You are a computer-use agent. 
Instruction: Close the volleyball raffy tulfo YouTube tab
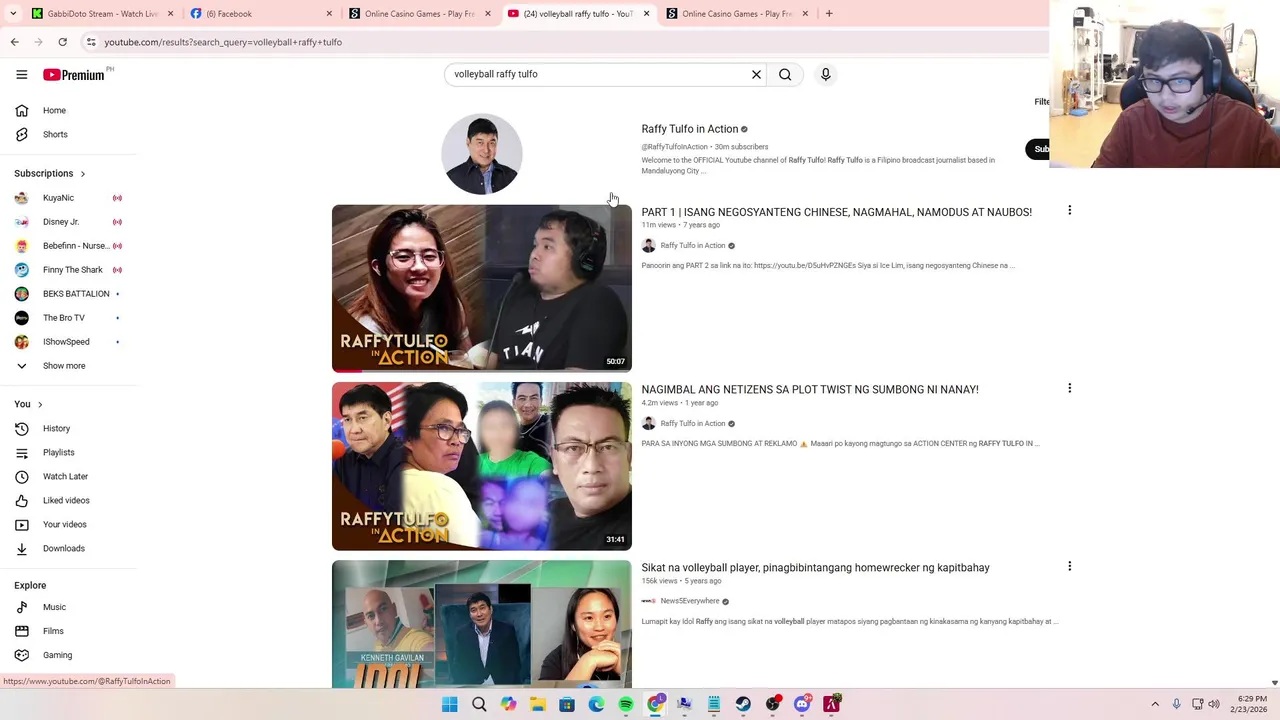pos(646,14)
